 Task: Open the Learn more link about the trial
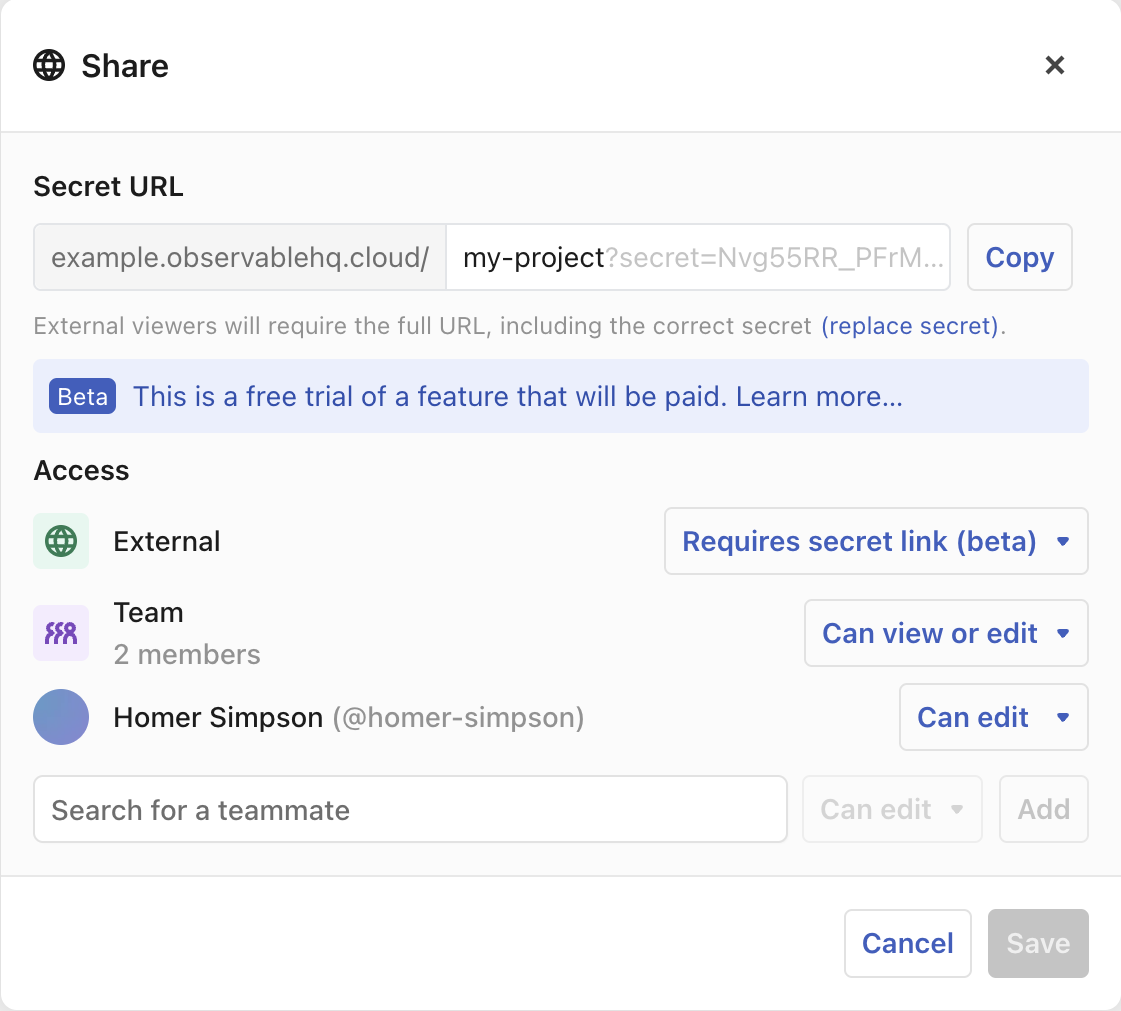coord(816,396)
